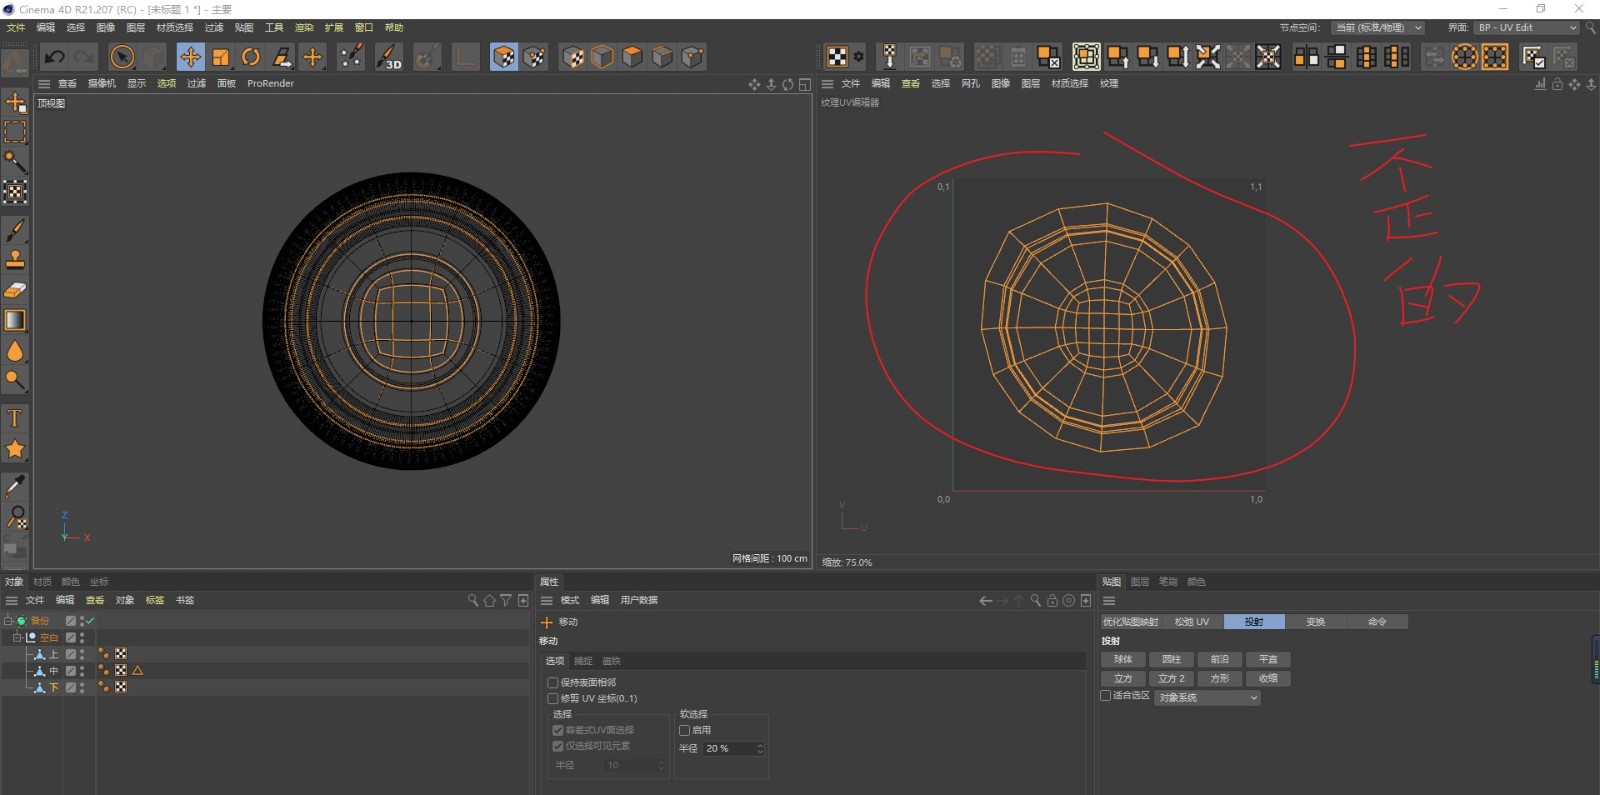Open the 对象系统 dropdown
The width and height of the screenshot is (1600, 795).
[x=1207, y=698]
